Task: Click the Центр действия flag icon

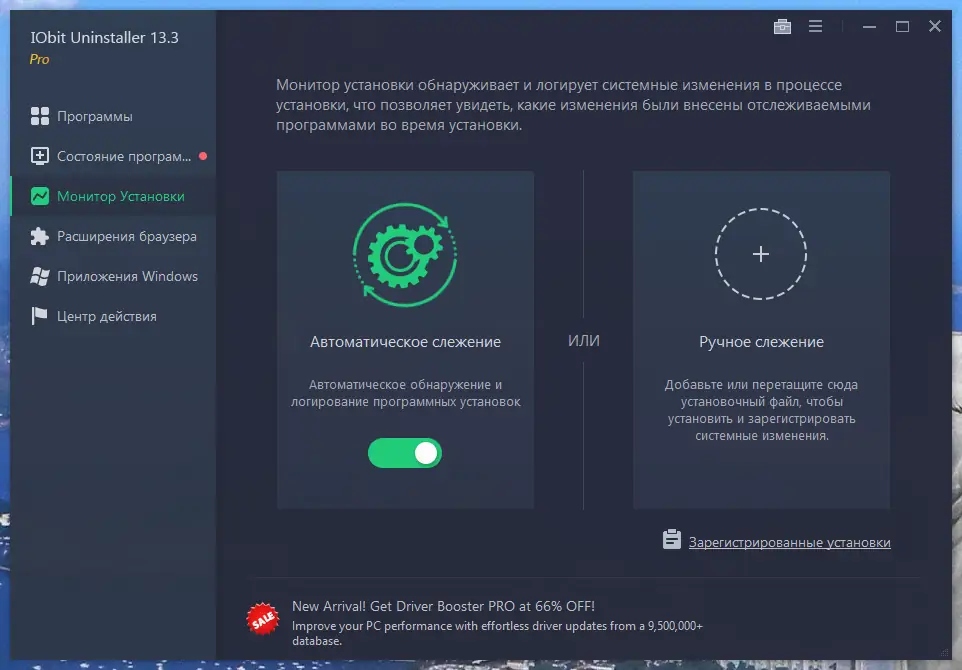Action: coord(40,316)
